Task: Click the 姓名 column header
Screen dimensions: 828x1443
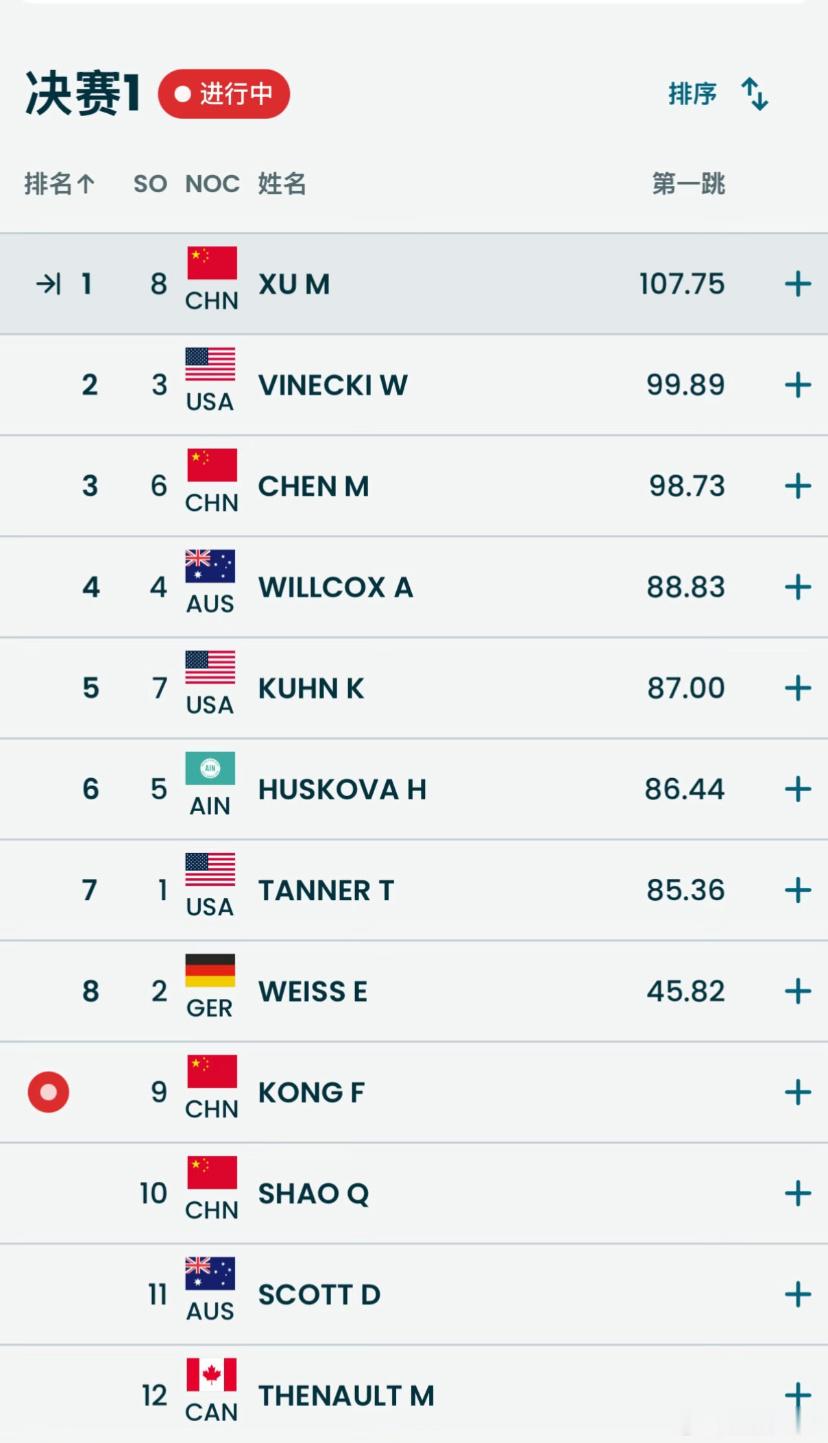Action: [282, 184]
